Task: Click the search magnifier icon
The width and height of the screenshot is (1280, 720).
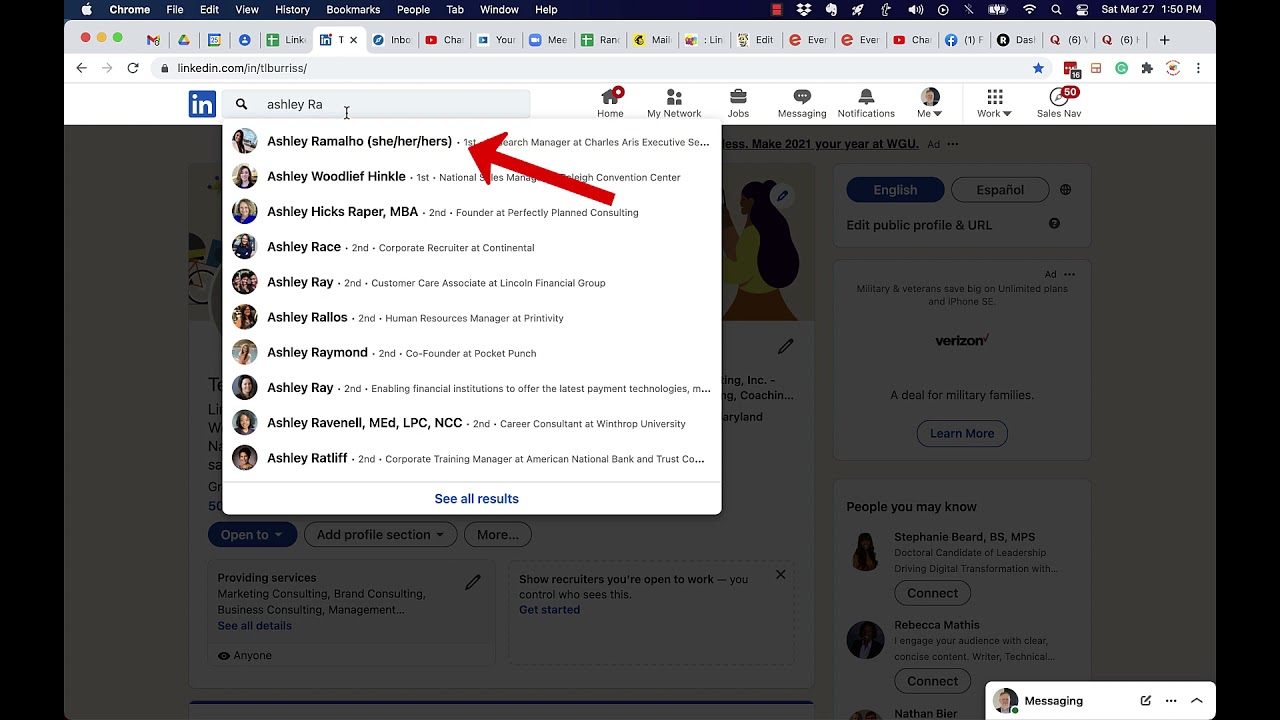Action: (241, 104)
